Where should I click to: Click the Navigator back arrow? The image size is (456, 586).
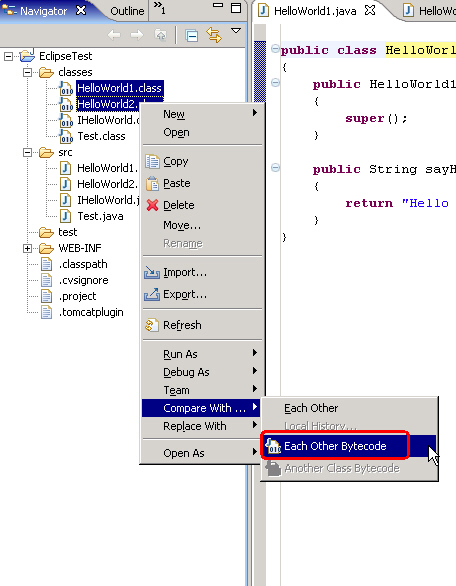tap(114, 36)
